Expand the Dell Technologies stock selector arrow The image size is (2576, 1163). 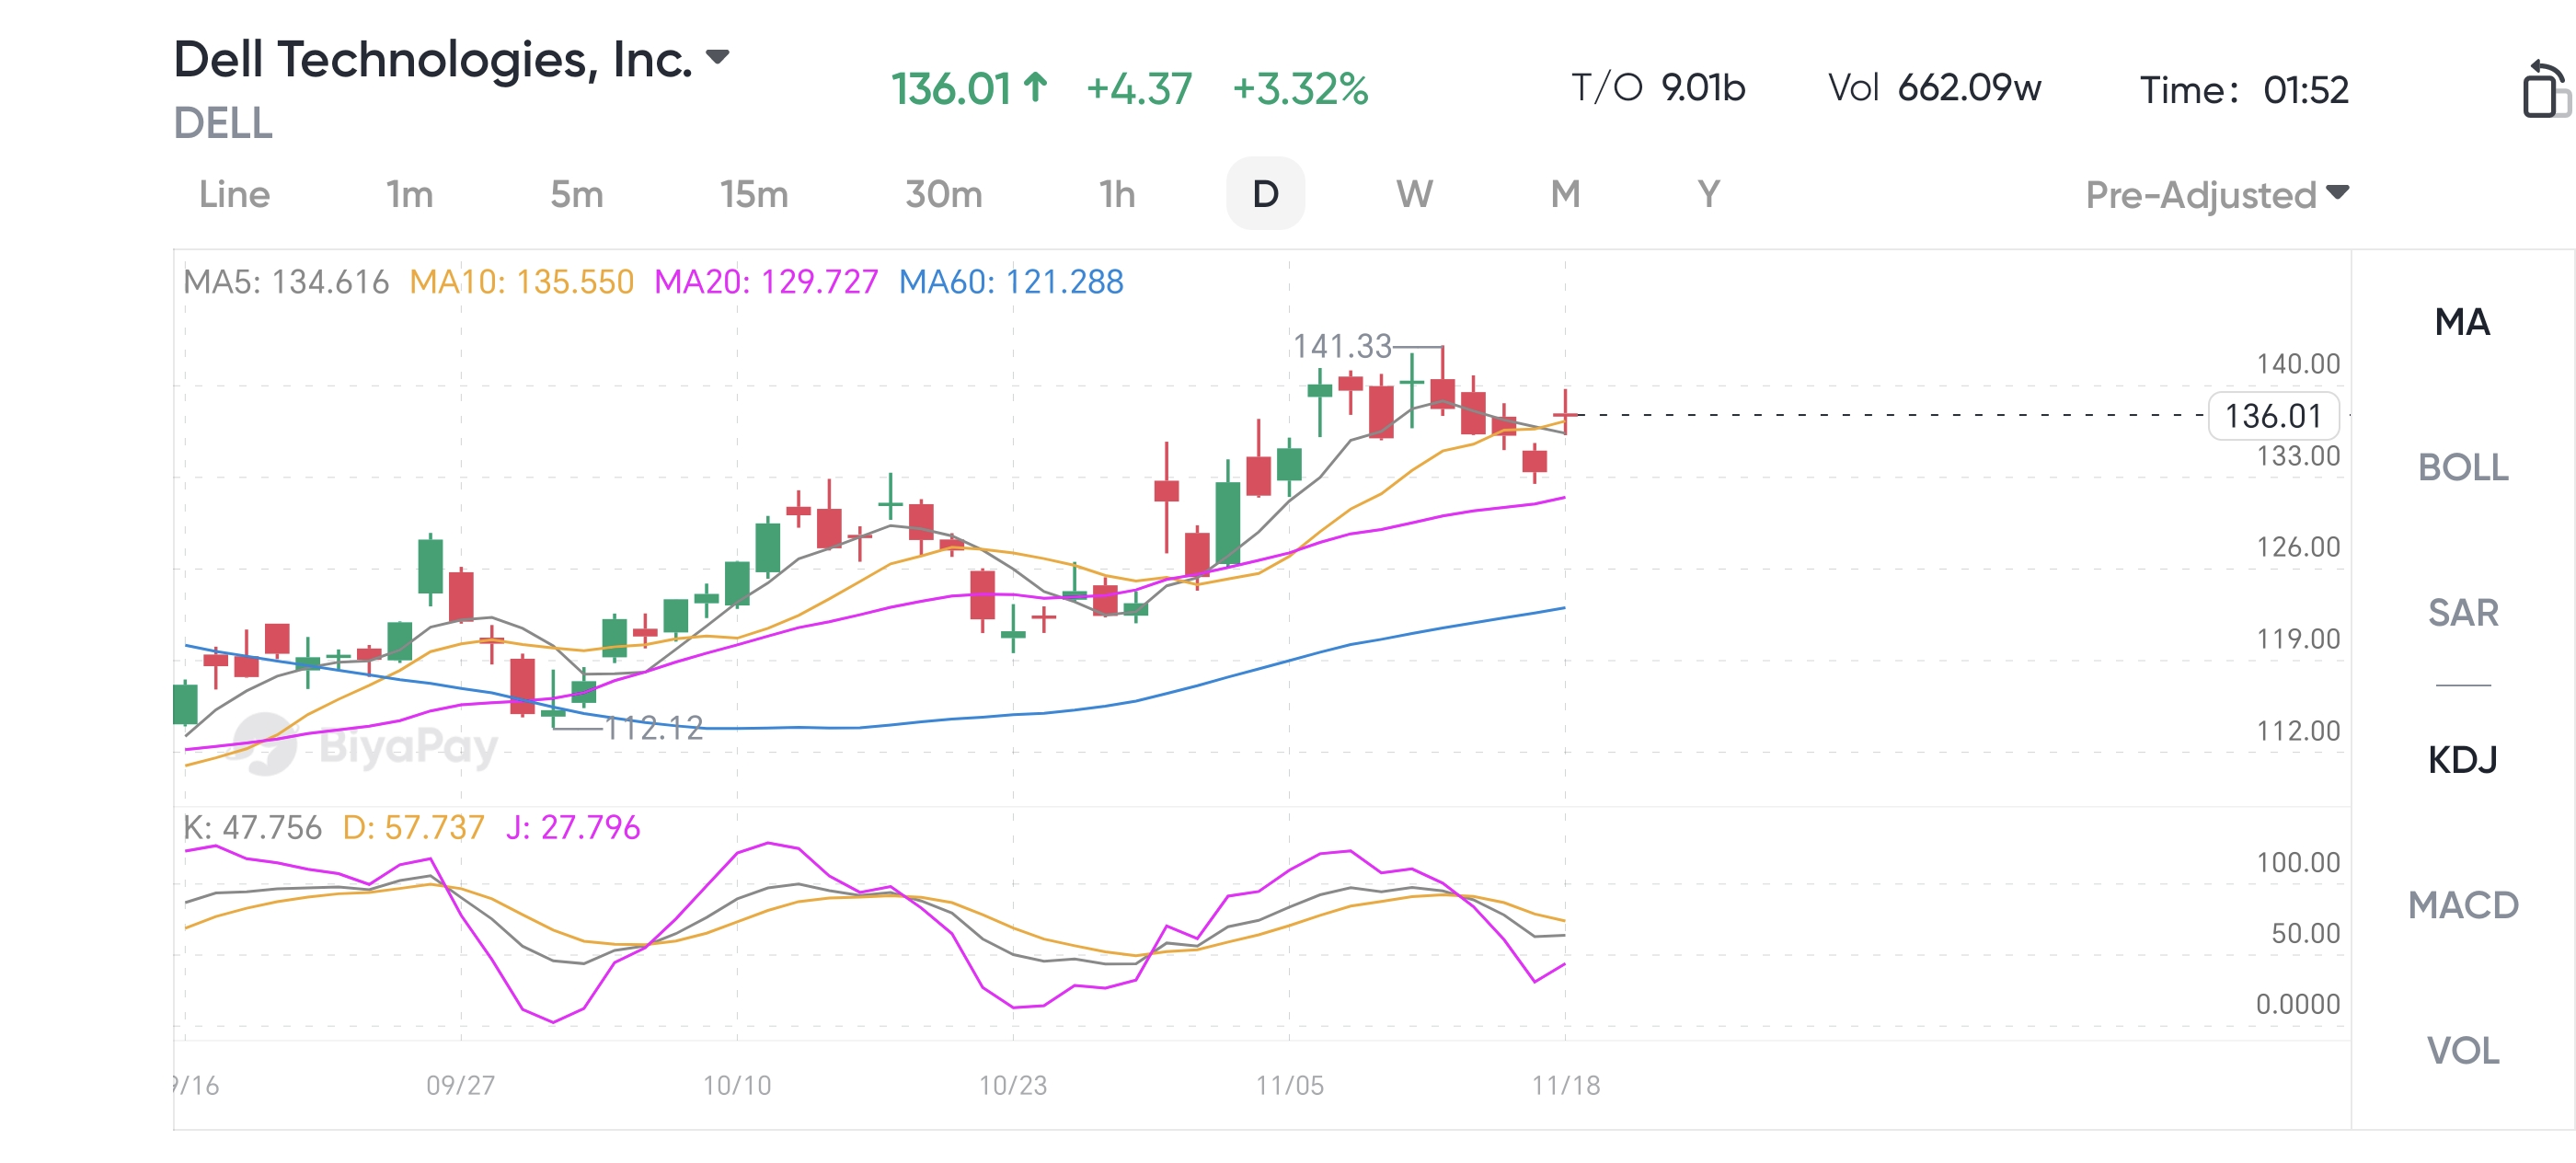717,57
